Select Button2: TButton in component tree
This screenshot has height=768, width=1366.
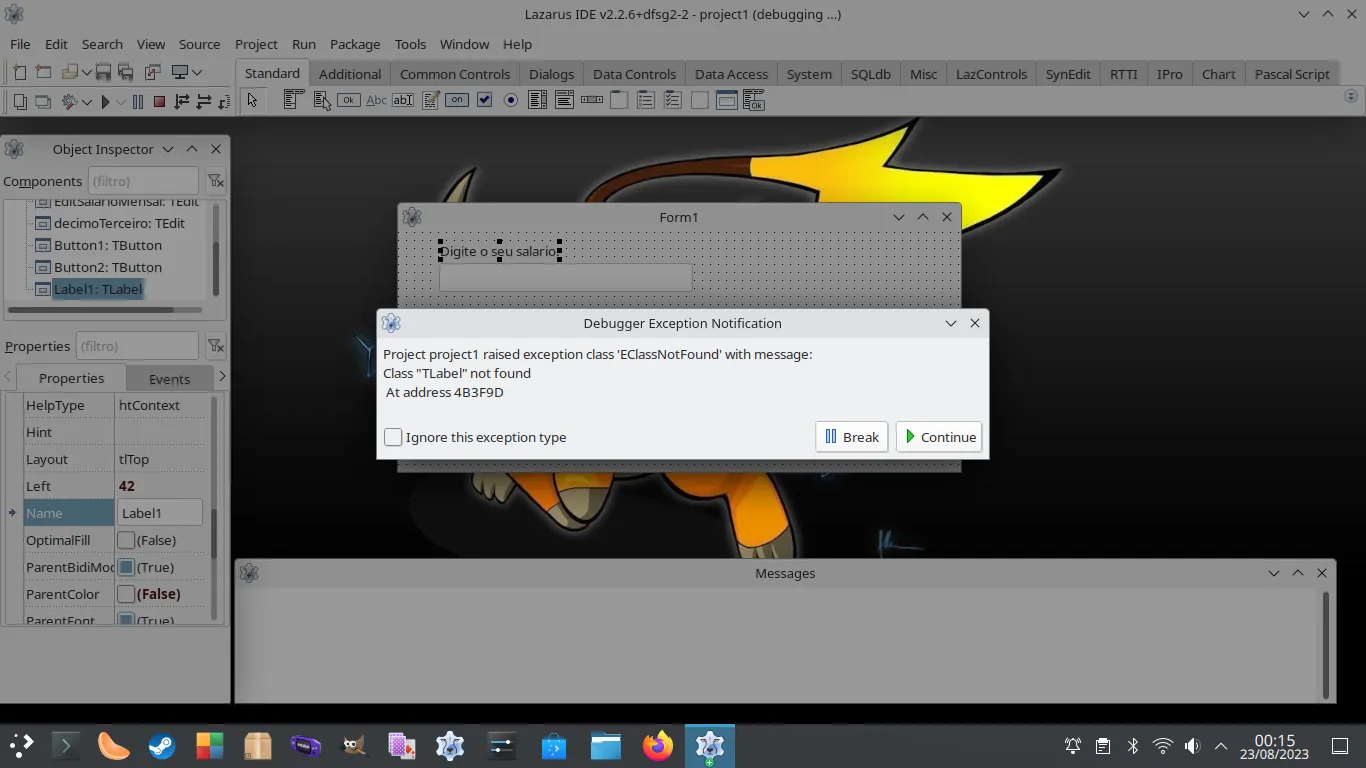point(107,267)
